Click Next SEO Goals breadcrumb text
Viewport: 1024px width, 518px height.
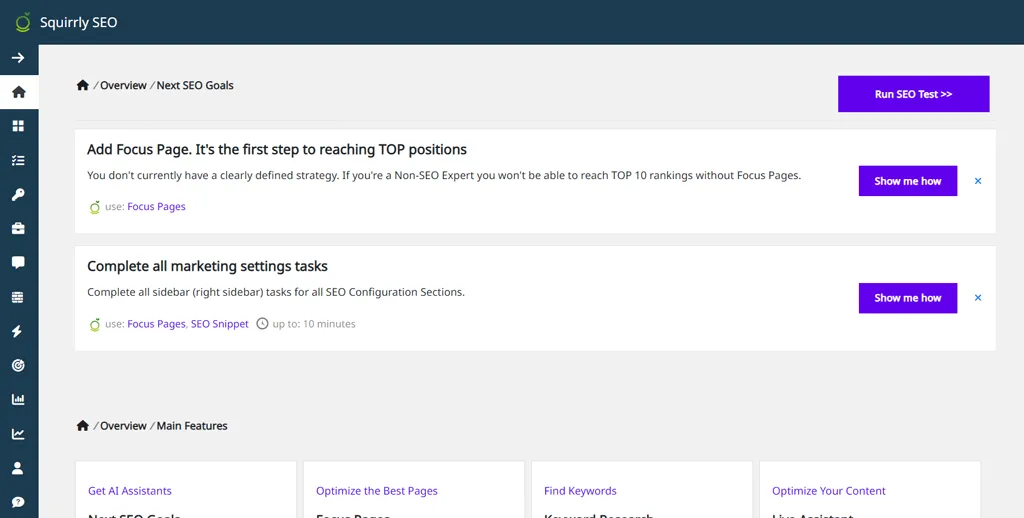click(x=195, y=85)
